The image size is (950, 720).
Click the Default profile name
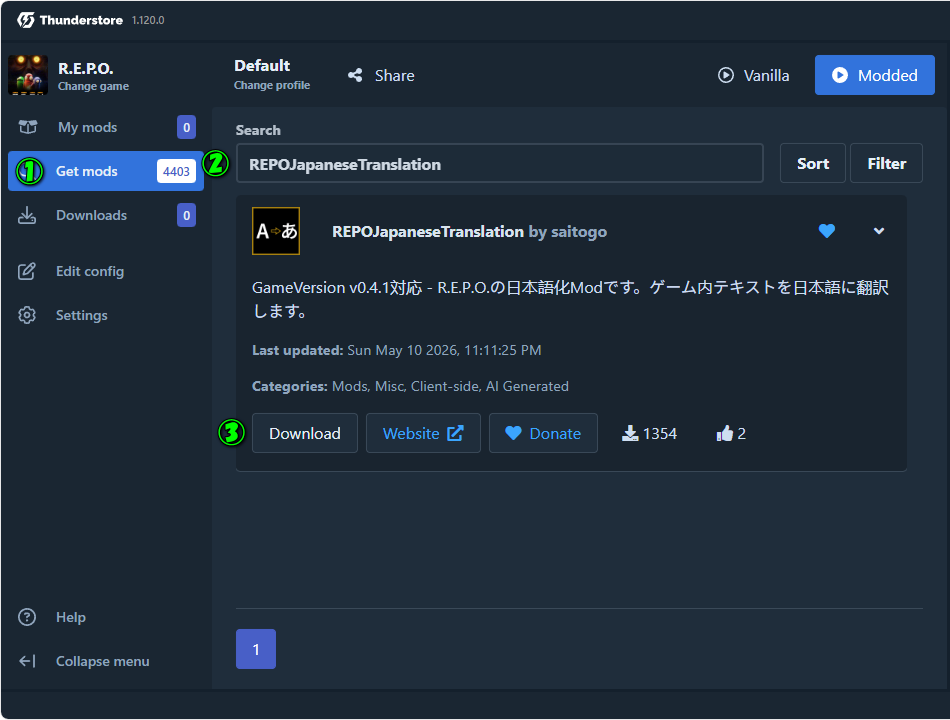click(x=262, y=65)
